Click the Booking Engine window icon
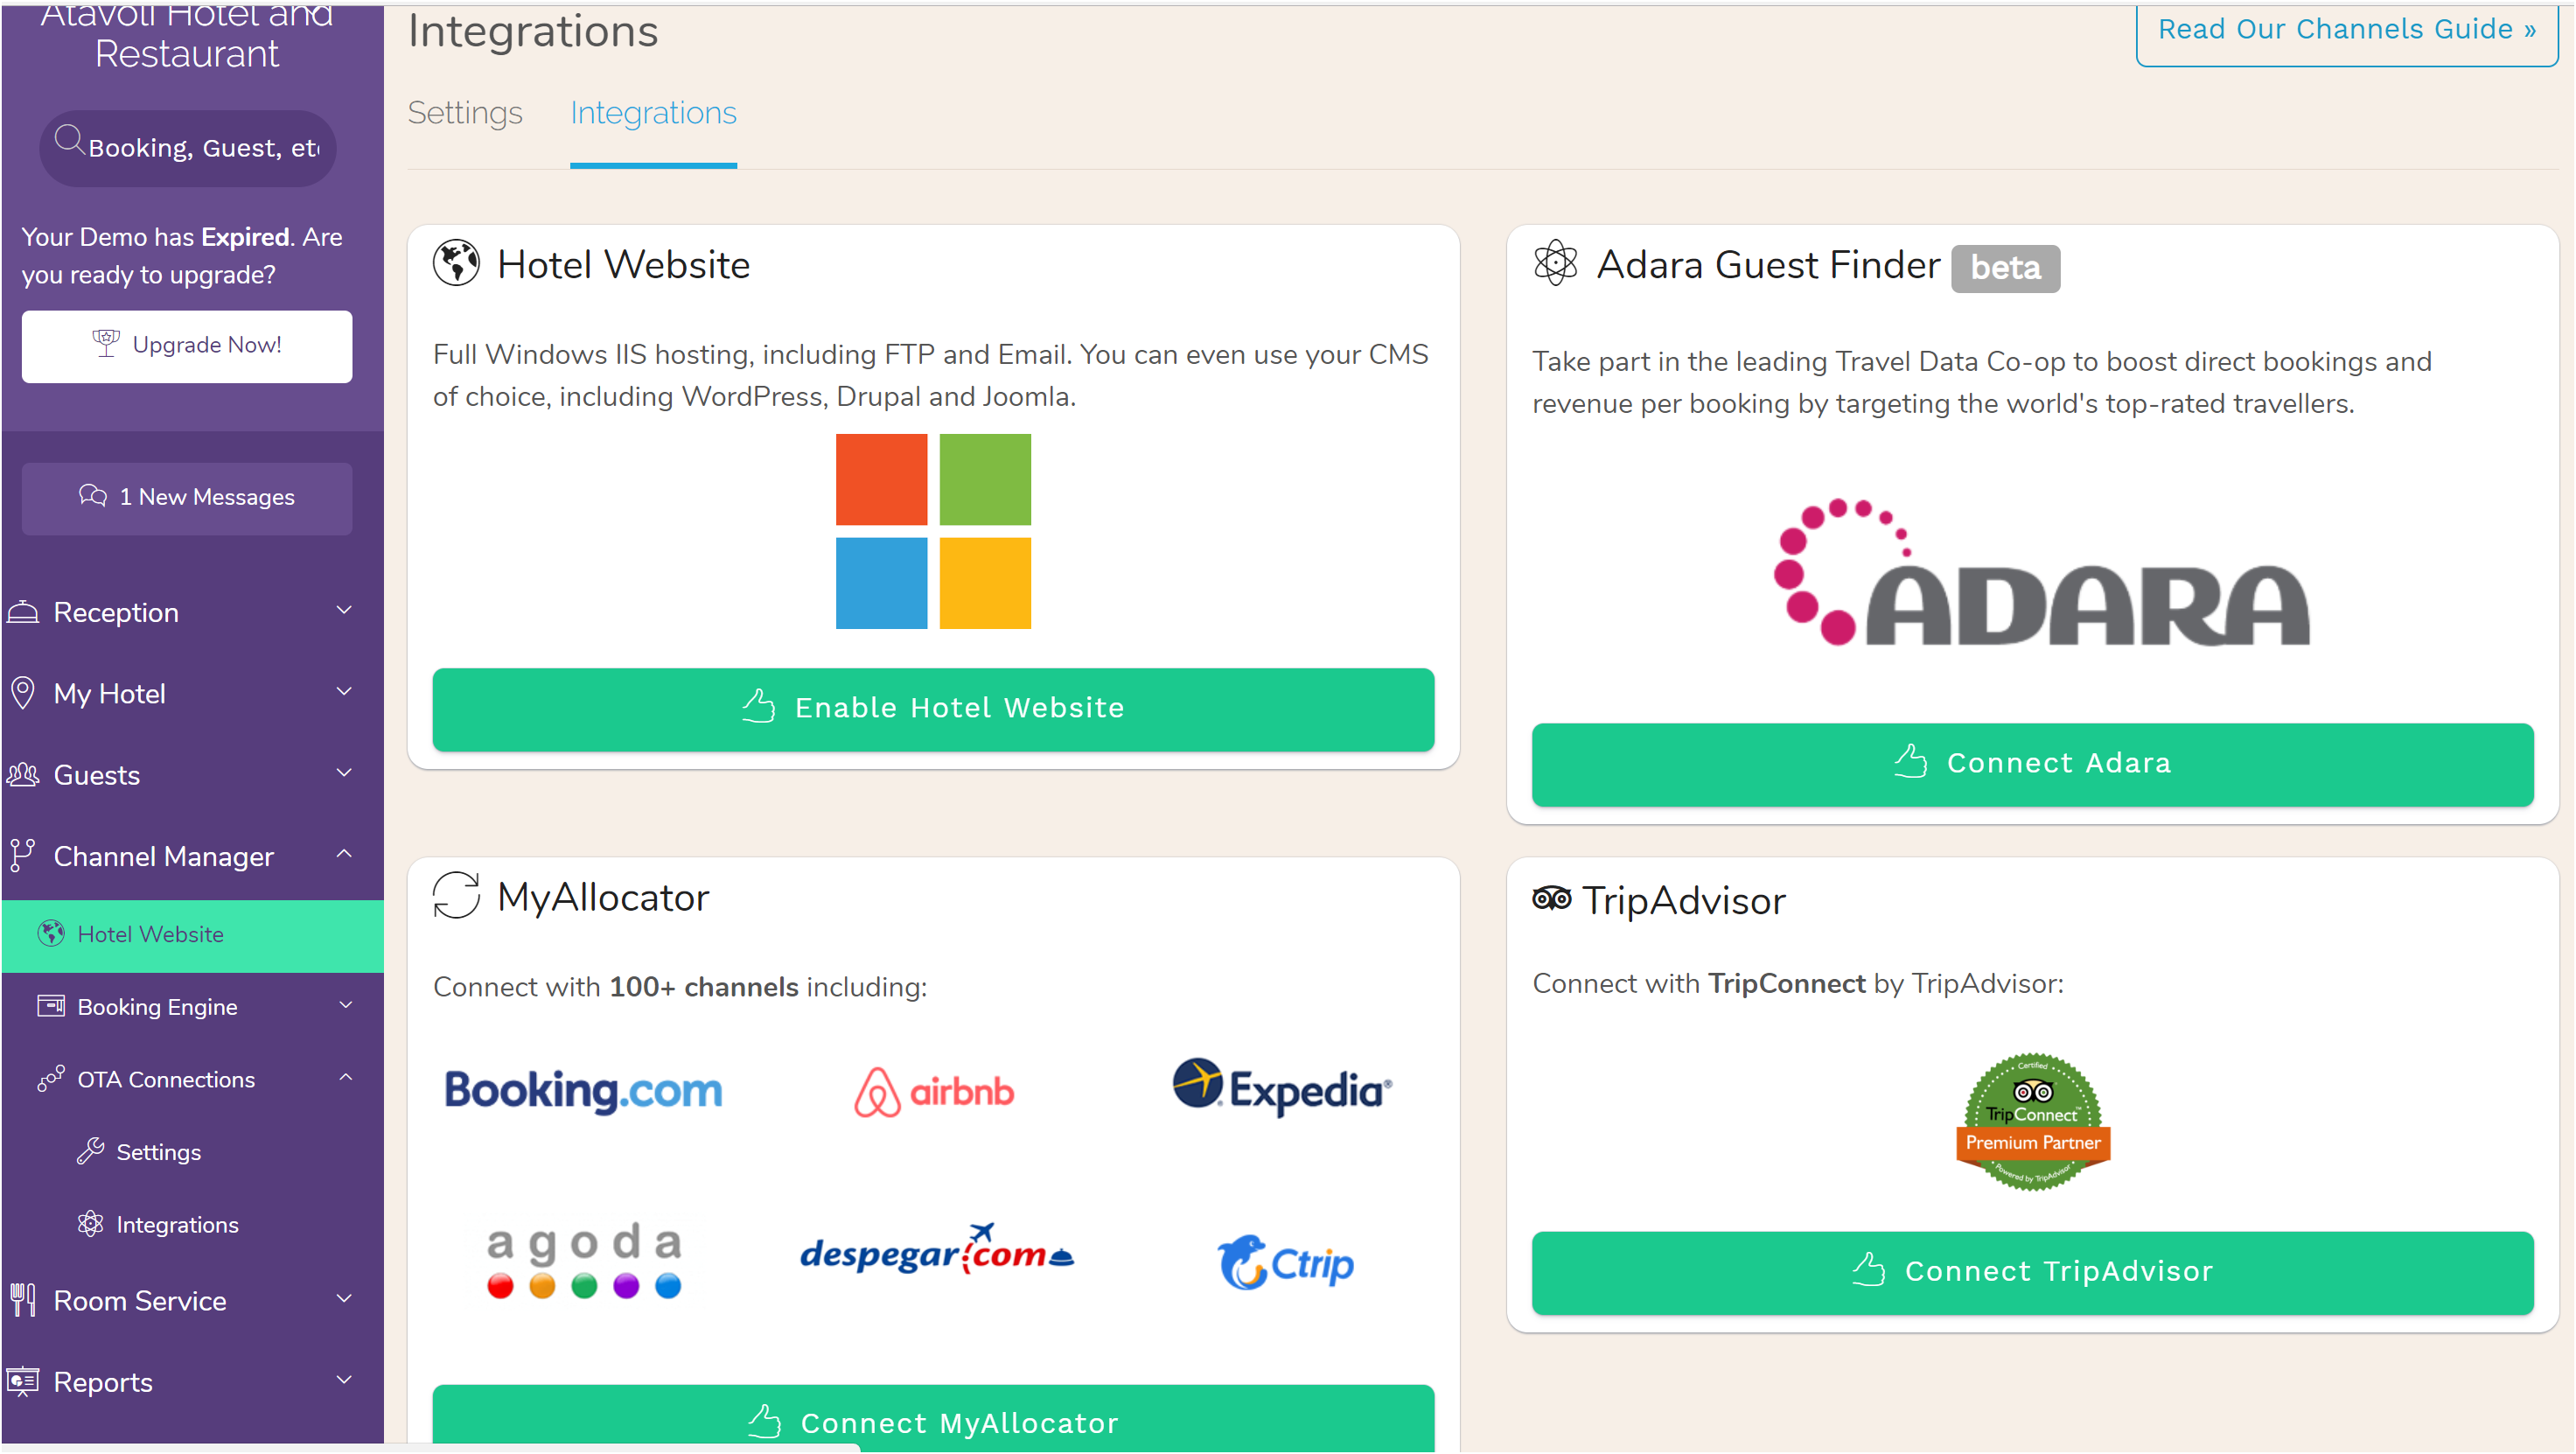The image size is (2576, 1454). click(51, 1006)
